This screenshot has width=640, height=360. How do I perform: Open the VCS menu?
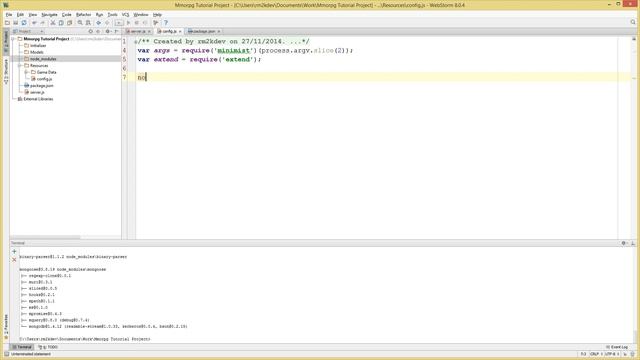pyautogui.click(x=125, y=15)
